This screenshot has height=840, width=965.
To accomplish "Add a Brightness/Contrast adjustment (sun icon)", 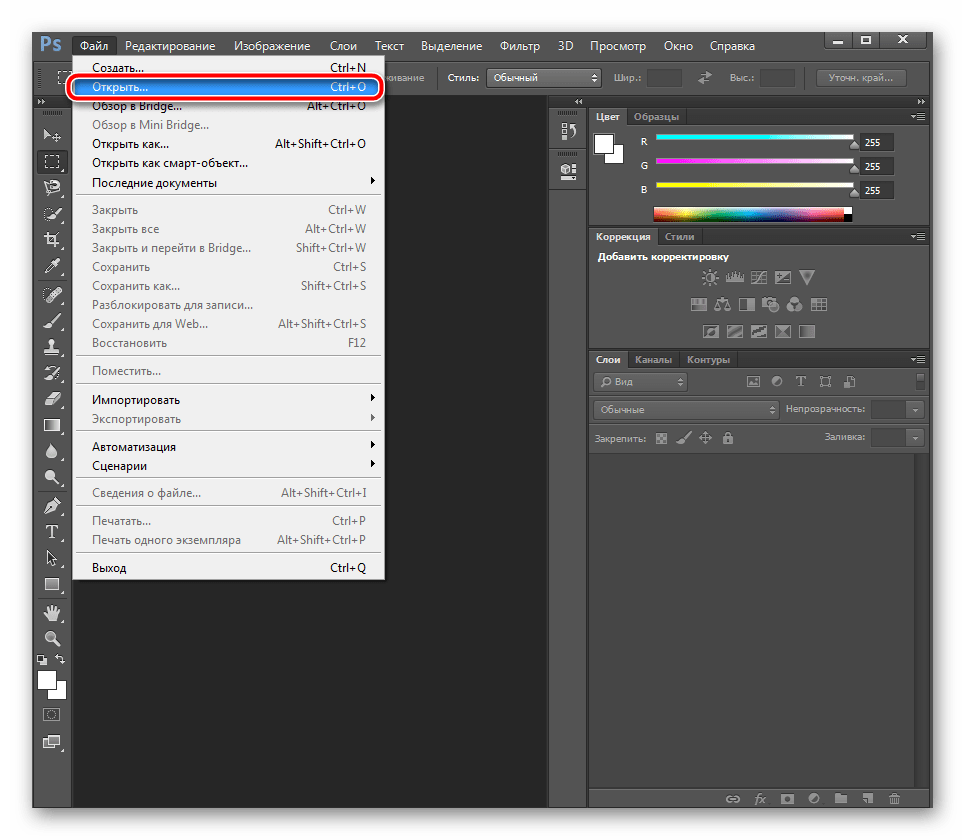I will [x=710, y=278].
